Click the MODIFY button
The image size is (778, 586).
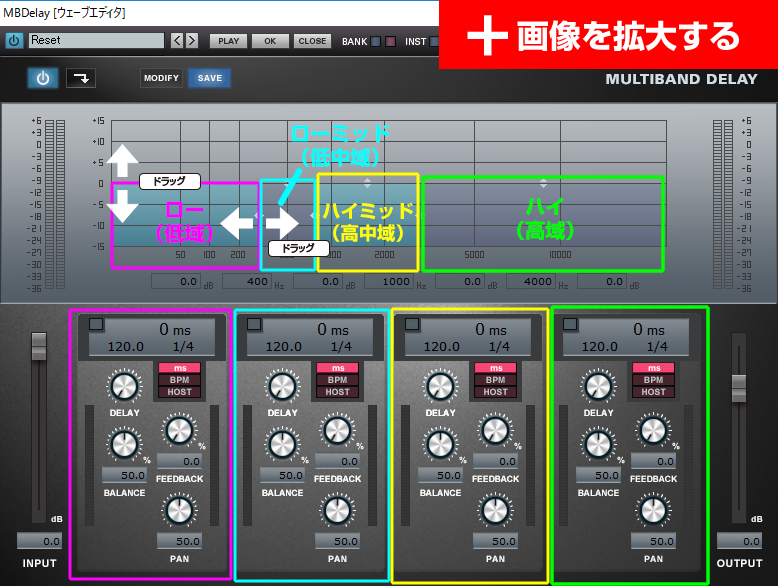pyautogui.click(x=161, y=78)
